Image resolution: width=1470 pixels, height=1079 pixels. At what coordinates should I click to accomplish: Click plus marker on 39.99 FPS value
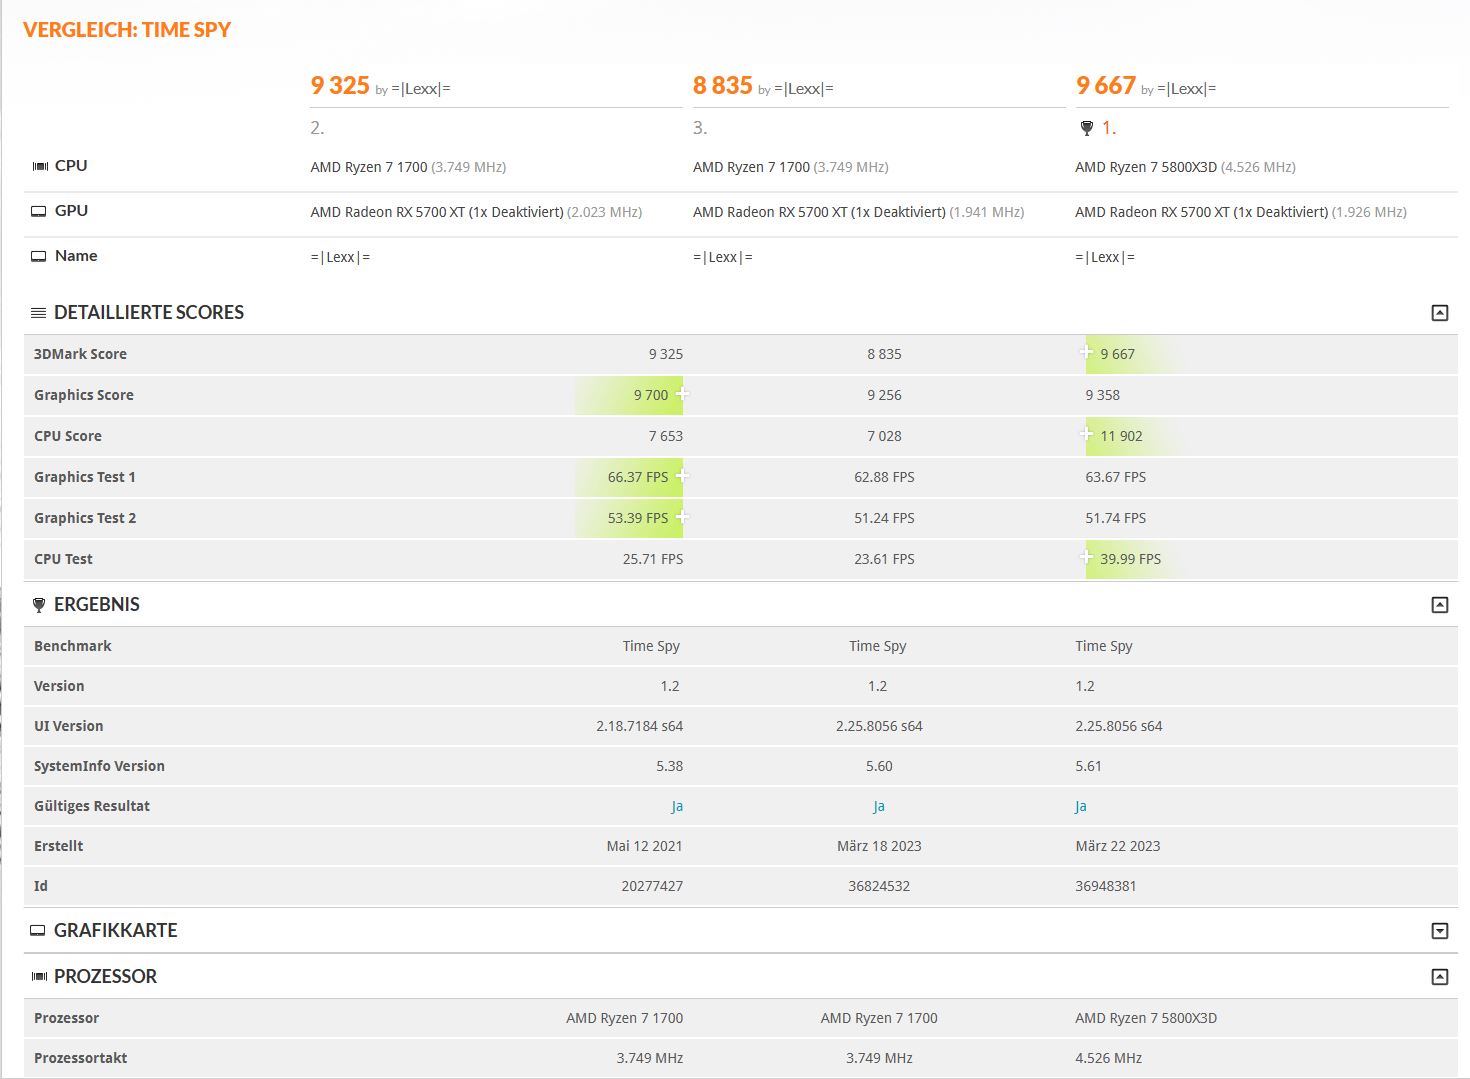pyautogui.click(x=1086, y=556)
